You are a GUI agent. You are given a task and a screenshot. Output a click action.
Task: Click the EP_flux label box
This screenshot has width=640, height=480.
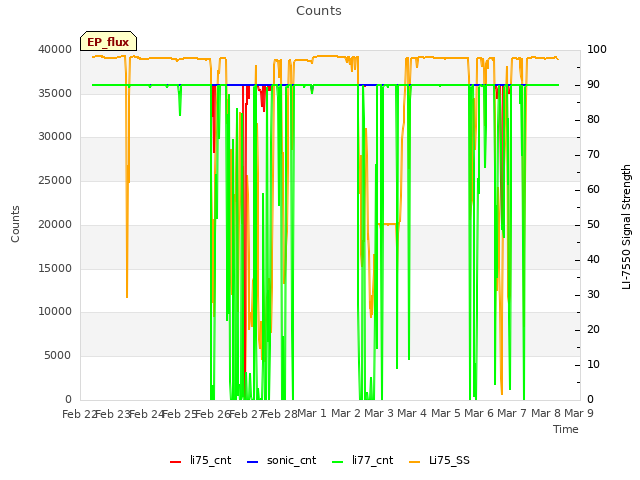[108, 41]
